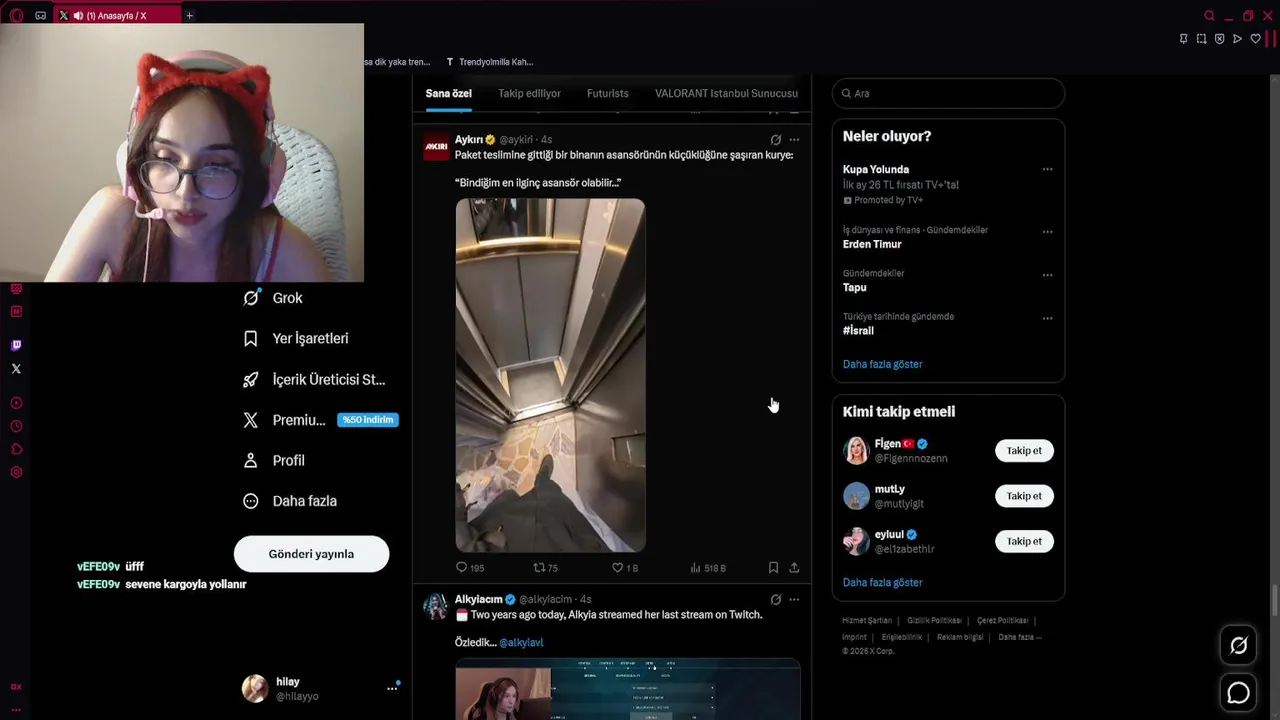The width and height of the screenshot is (1280, 720).
Task: Open Grok from the left navigation
Action: coord(273,298)
